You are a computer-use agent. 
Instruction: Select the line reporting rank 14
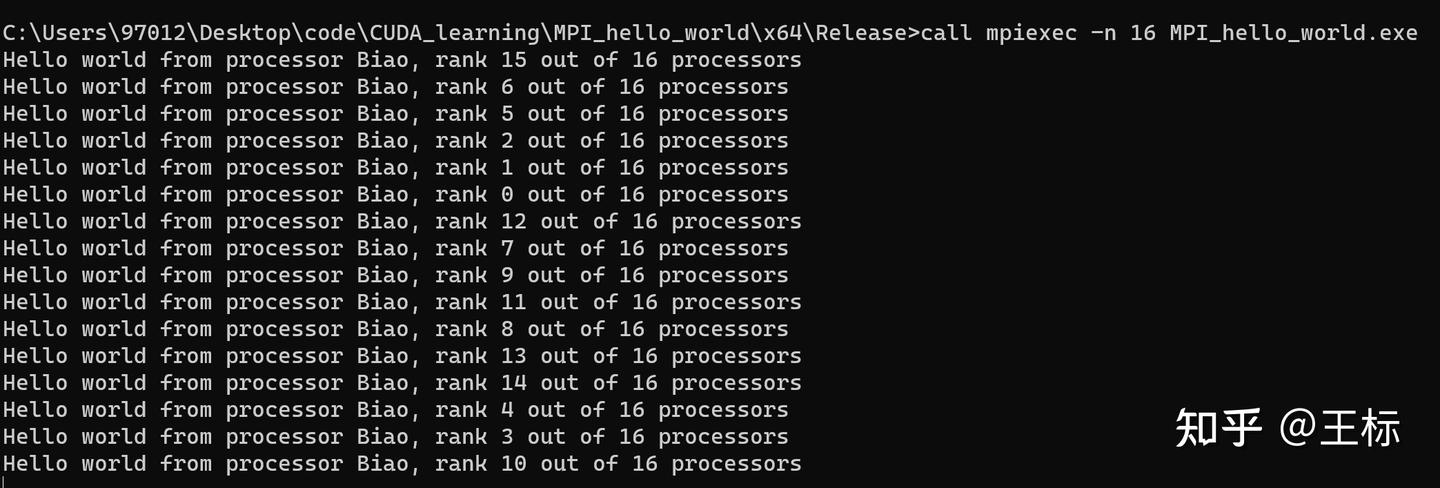click(x=401, y=383)
